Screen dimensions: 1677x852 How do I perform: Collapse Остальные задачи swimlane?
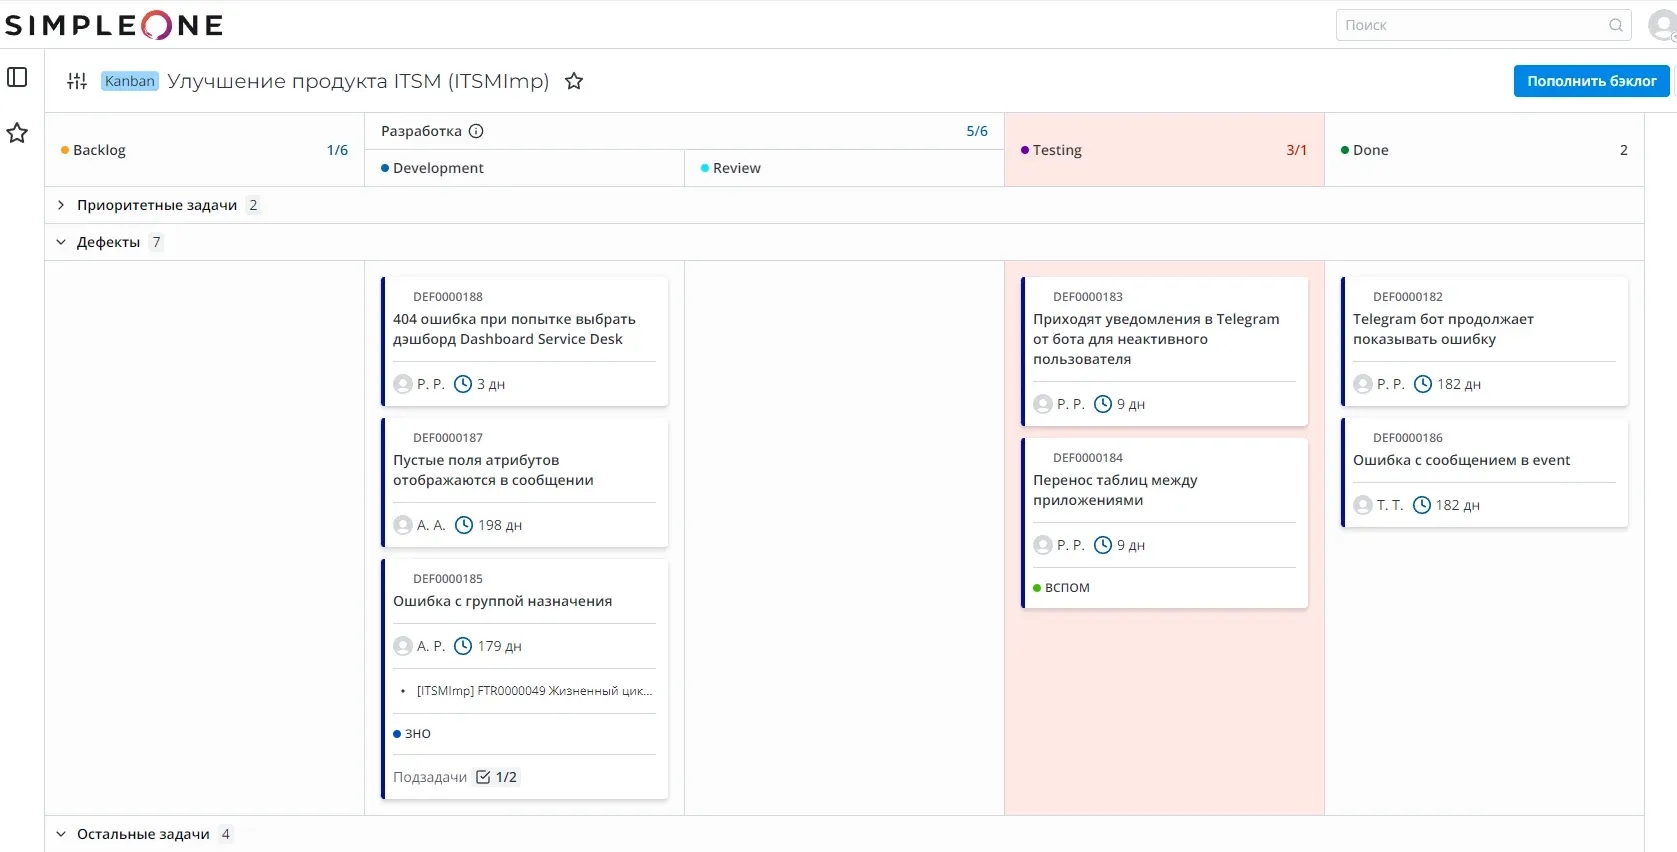coord(61,834)
